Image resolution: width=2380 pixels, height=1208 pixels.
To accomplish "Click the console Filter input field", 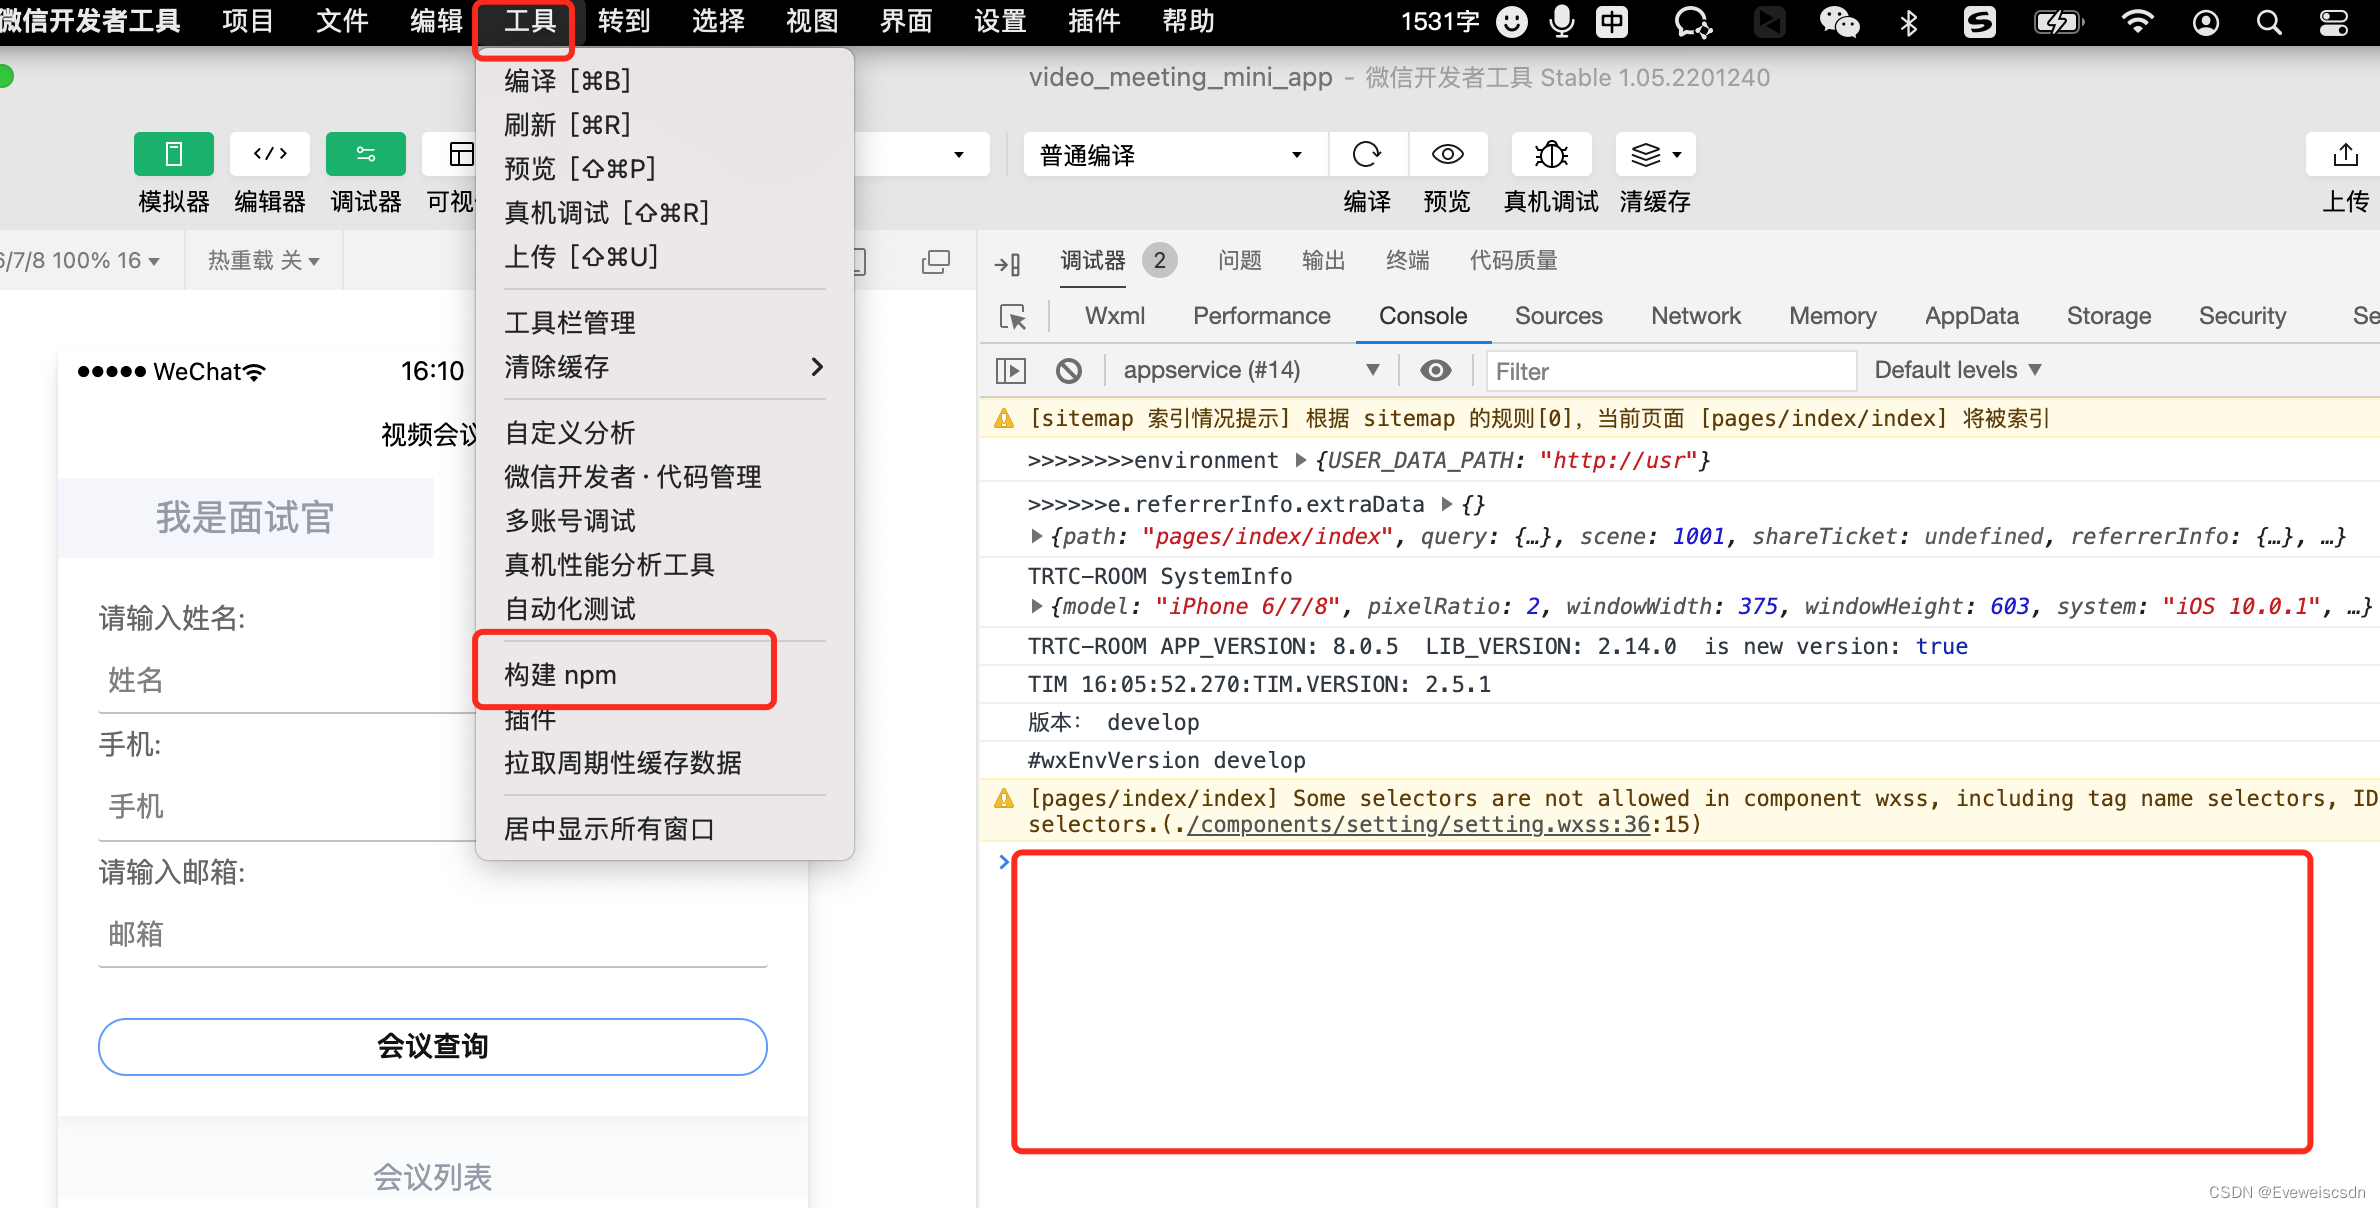I will pyautogui.click(x=1670, y=371).
